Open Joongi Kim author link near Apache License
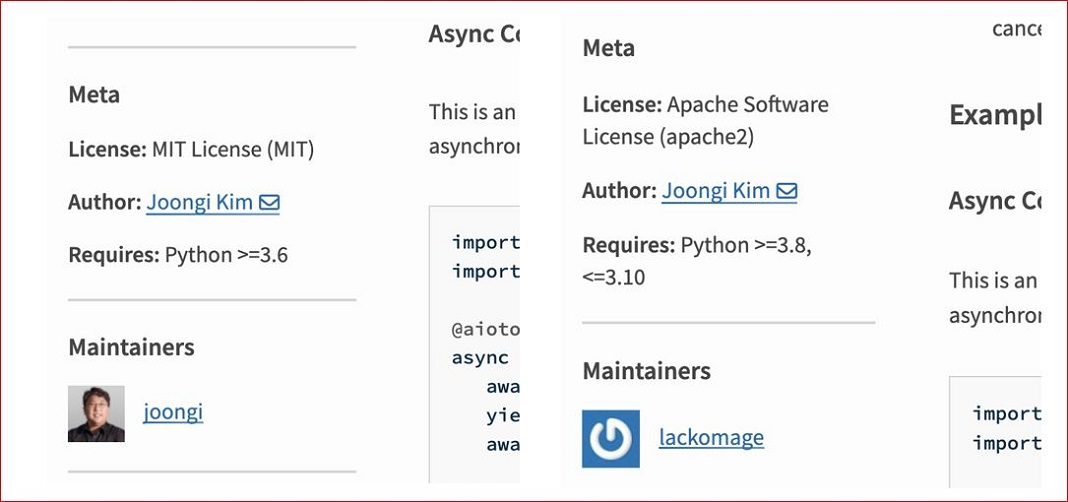The width and height of the screenshot is (1068, 502). (716, 191)
